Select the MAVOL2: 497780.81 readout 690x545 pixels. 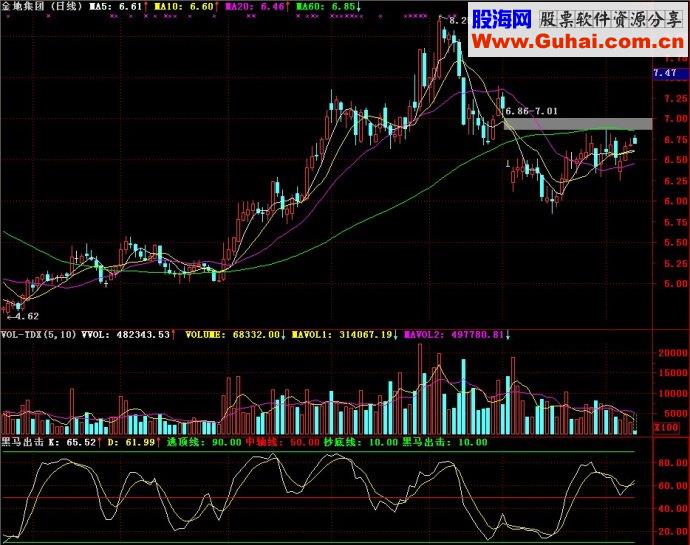tap(458, 335)
